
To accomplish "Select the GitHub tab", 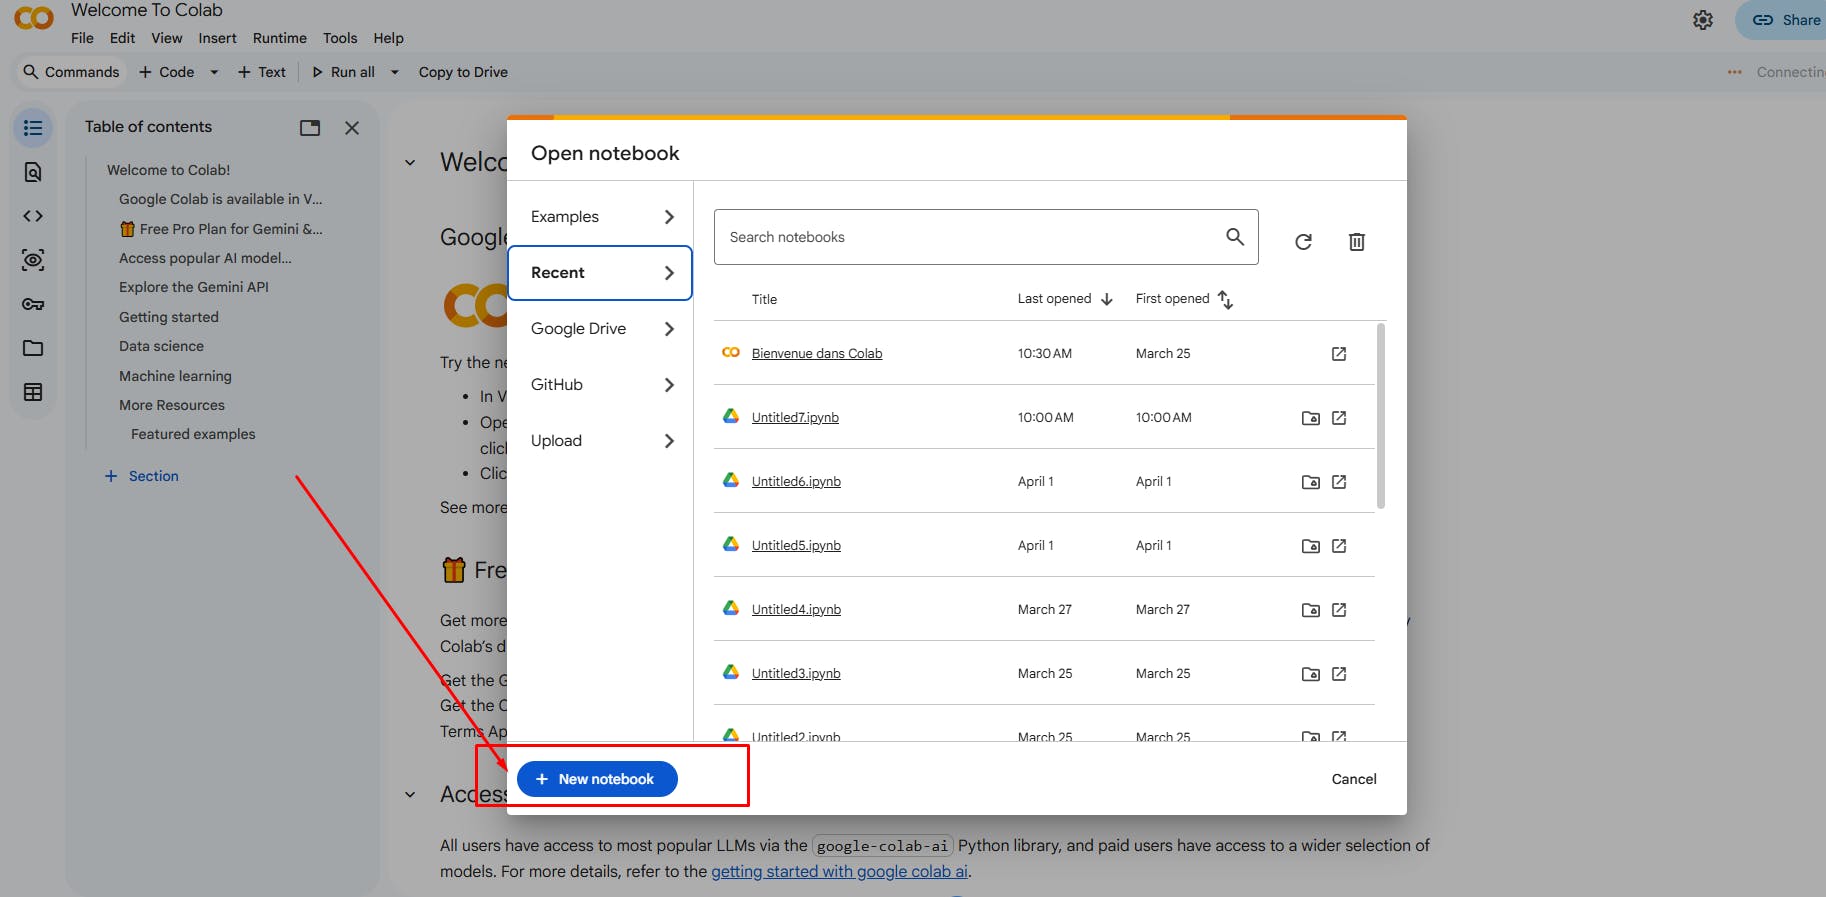I will pyautogui.click(x=600, y=385).
